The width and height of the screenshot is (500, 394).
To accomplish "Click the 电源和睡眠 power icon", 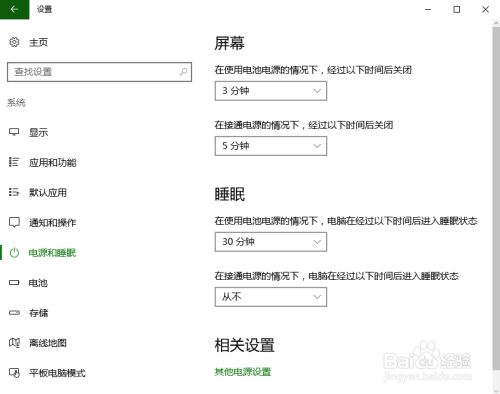I will point(14,253).
